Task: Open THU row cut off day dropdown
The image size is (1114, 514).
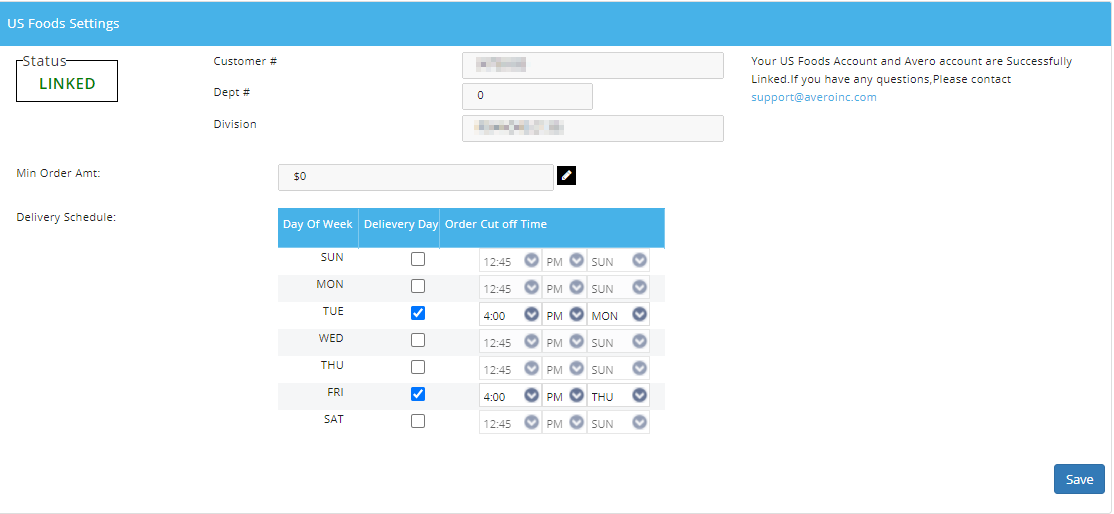Action: click(x=618, y=369)
